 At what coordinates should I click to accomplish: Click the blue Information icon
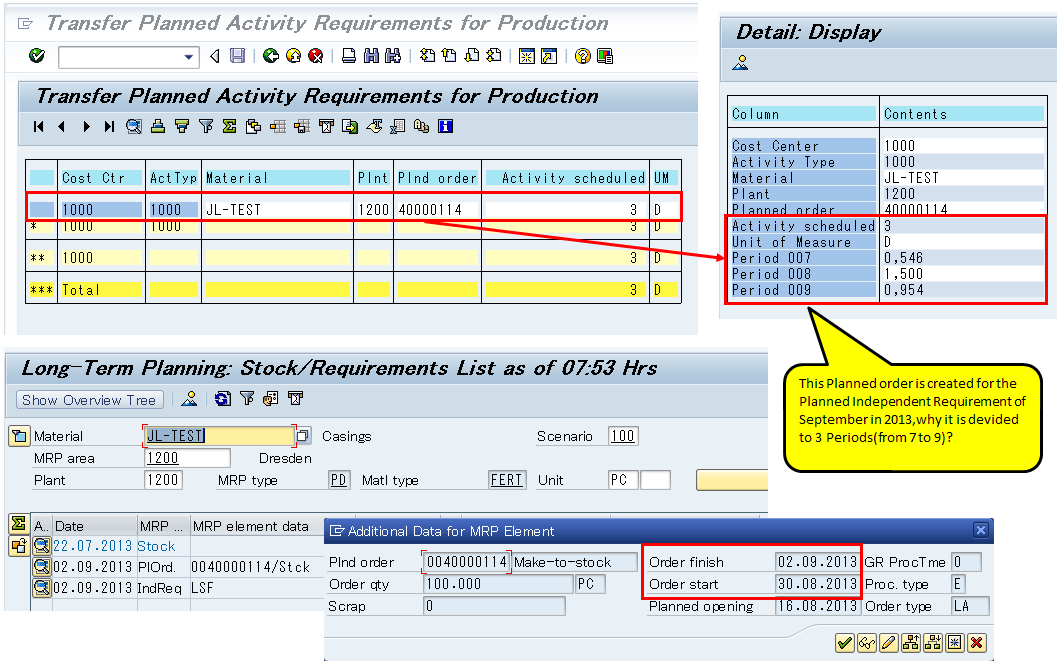click(445, 126)
